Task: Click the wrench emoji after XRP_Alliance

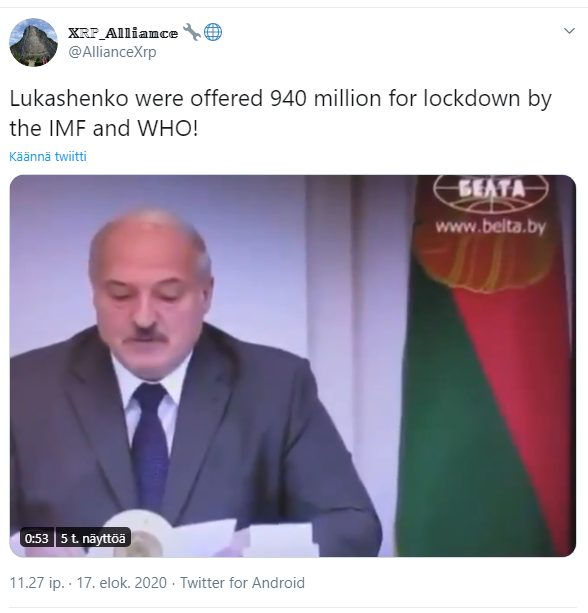Action: tap(192, 32)
